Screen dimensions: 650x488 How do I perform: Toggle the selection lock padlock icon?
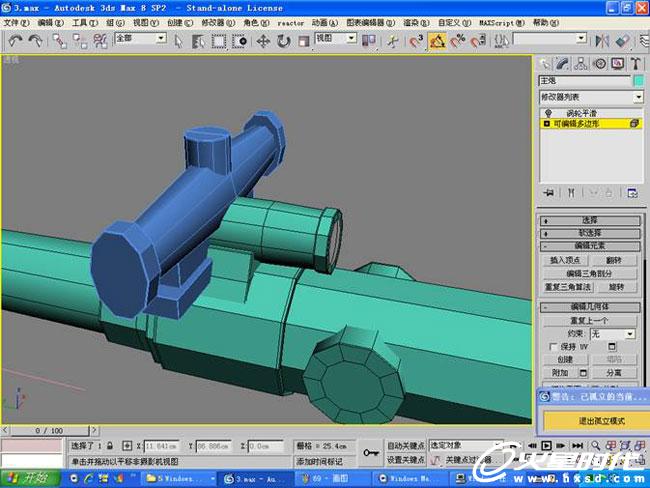click(x=110, y=446)
